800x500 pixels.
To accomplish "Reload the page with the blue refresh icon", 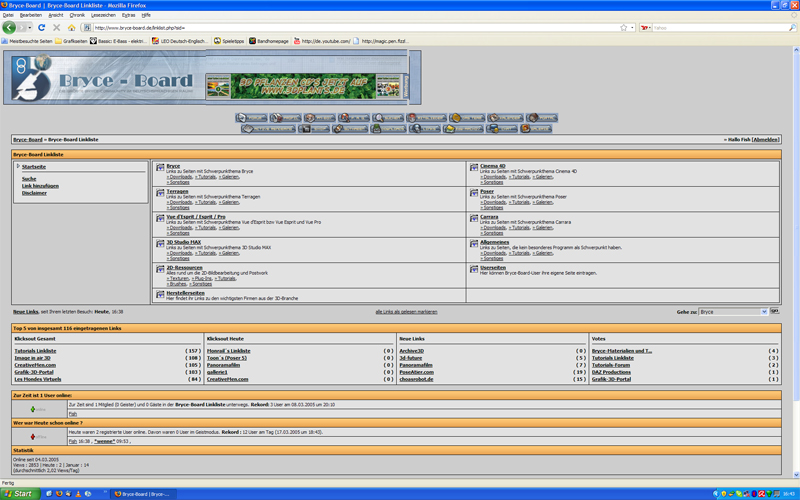I will point(42,28).
